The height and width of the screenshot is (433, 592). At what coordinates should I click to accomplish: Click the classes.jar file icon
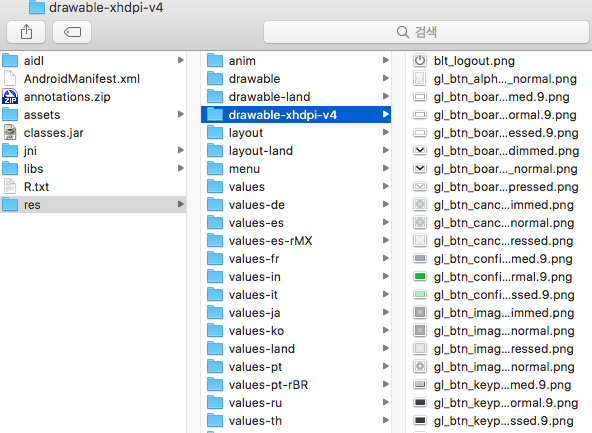[x=10, y=133]
